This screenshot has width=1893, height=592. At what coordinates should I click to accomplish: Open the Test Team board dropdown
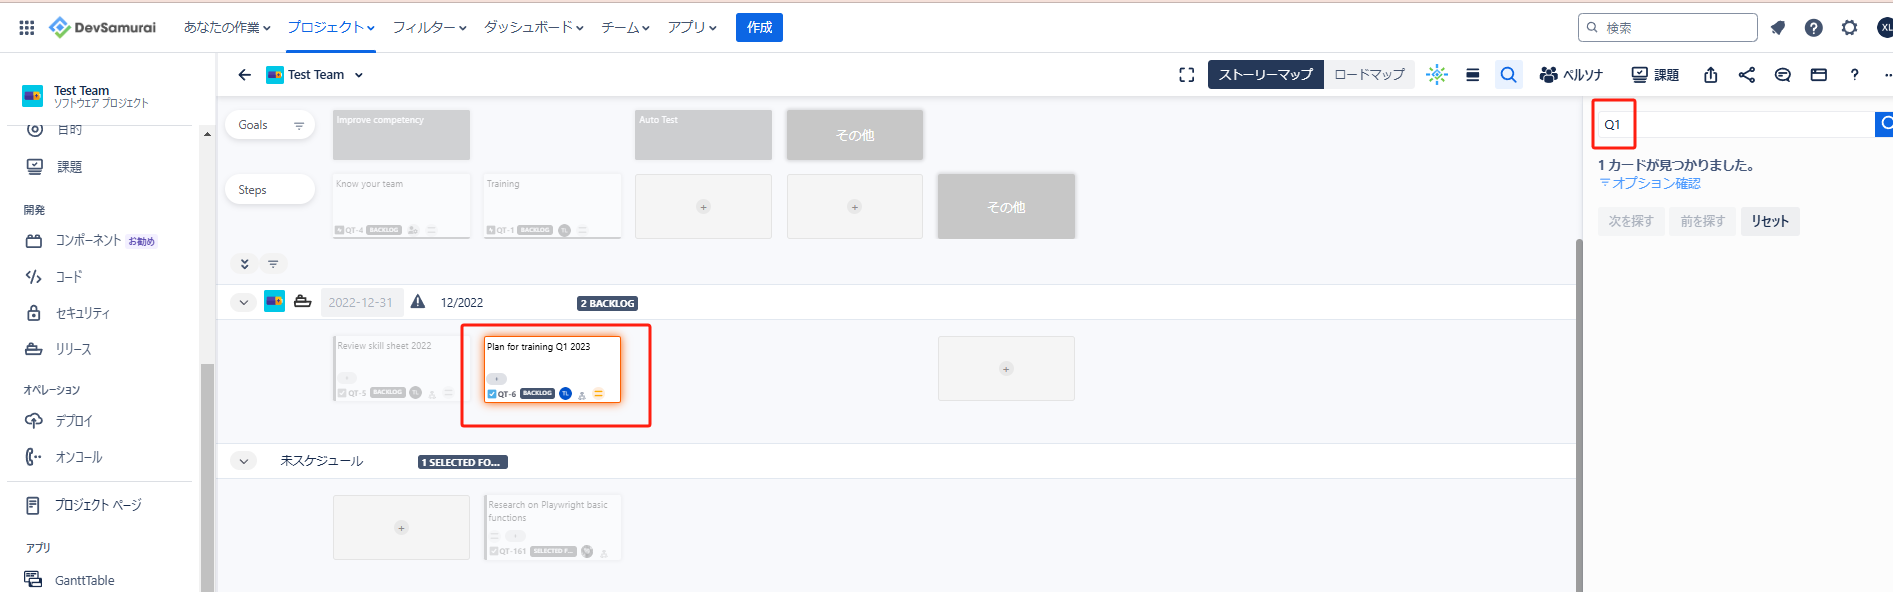coord(359,75)
